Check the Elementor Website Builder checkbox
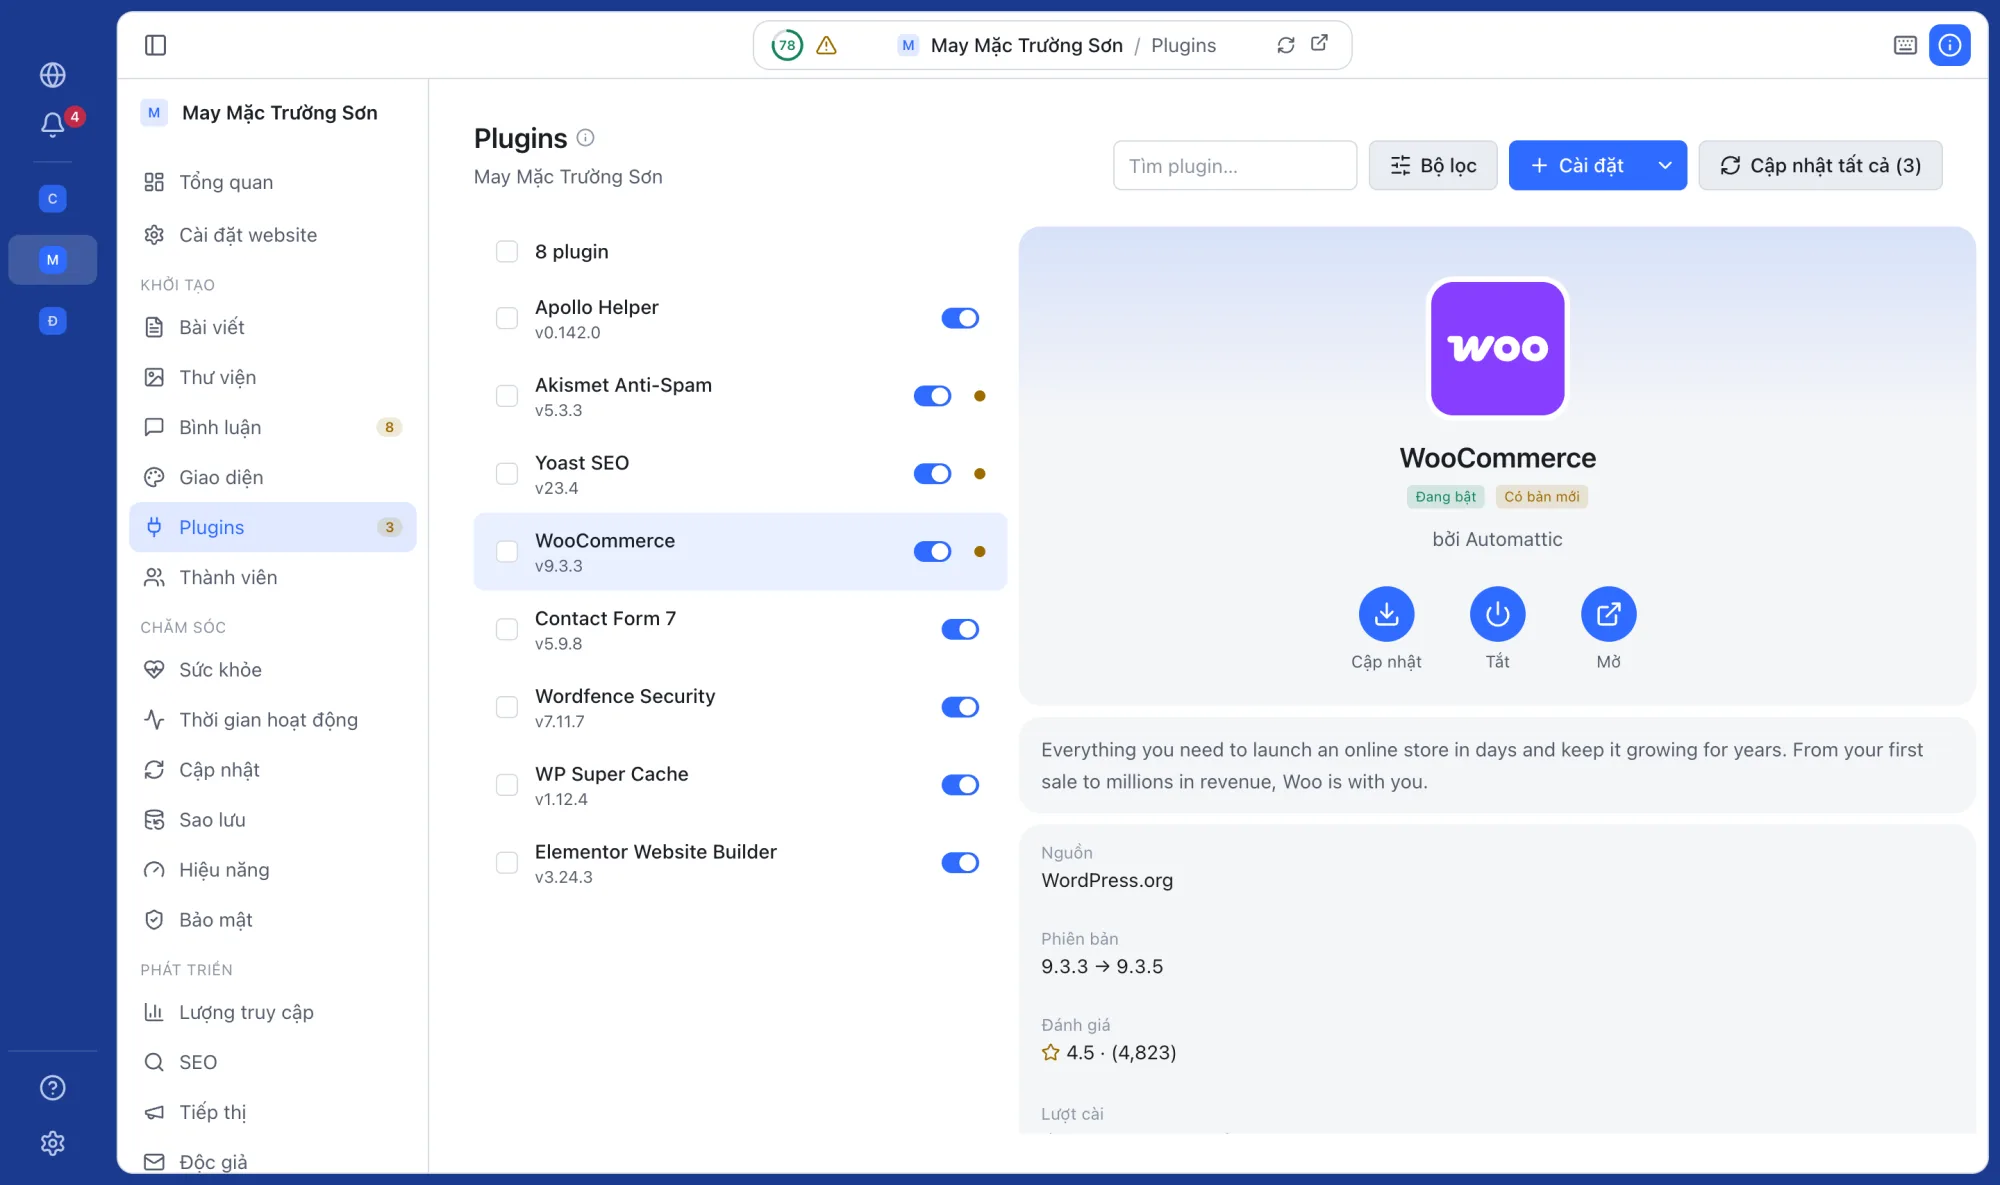The image size is (2000, 1185). point(507,862)
